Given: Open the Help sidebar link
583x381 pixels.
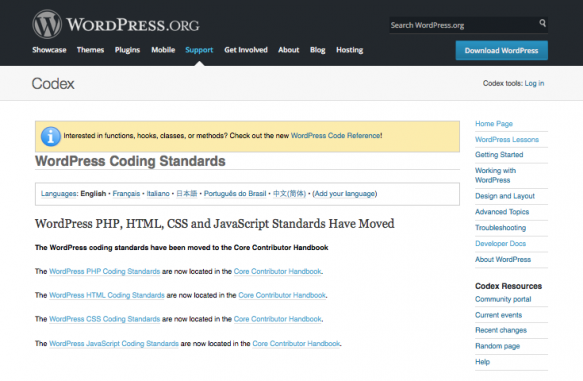Looking at the screenshot, I should pyautogui.click(x=482, y=362).
